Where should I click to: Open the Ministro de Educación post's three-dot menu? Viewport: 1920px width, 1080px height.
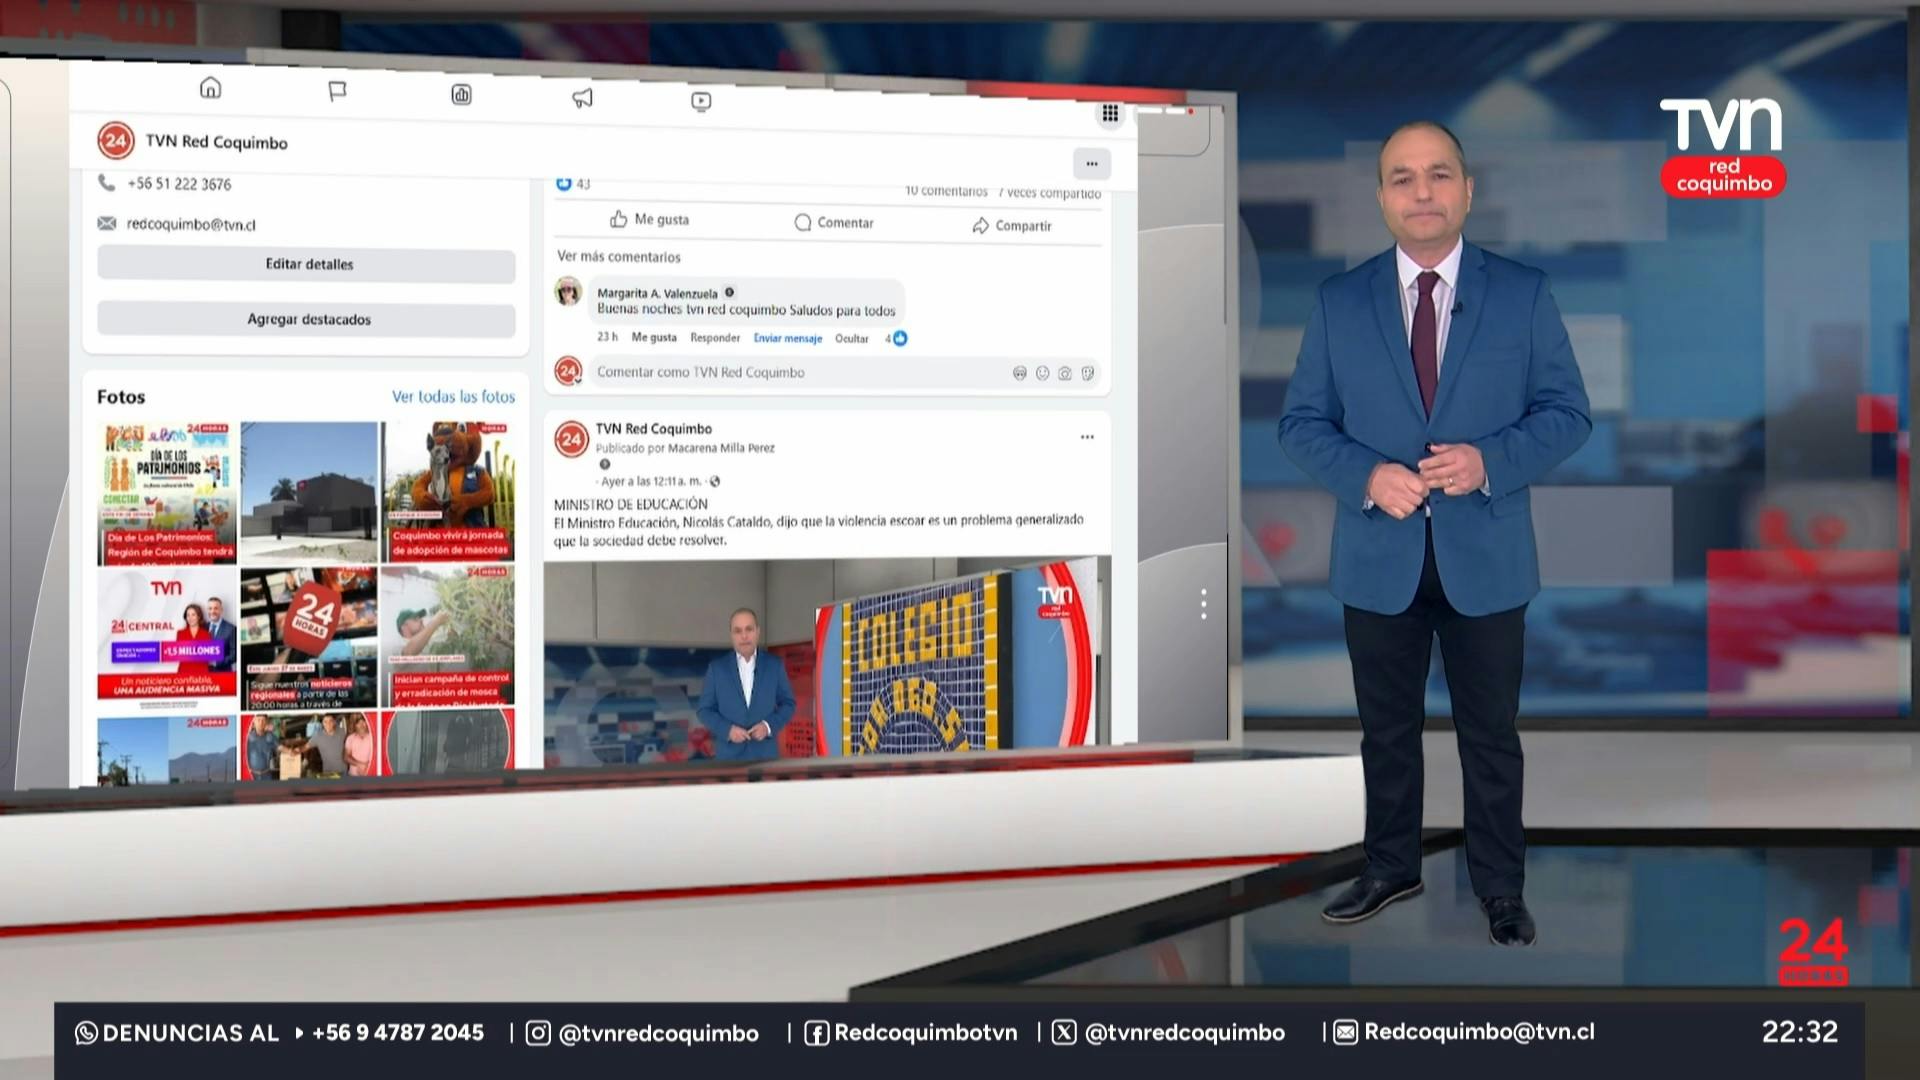coord(1087,437)
